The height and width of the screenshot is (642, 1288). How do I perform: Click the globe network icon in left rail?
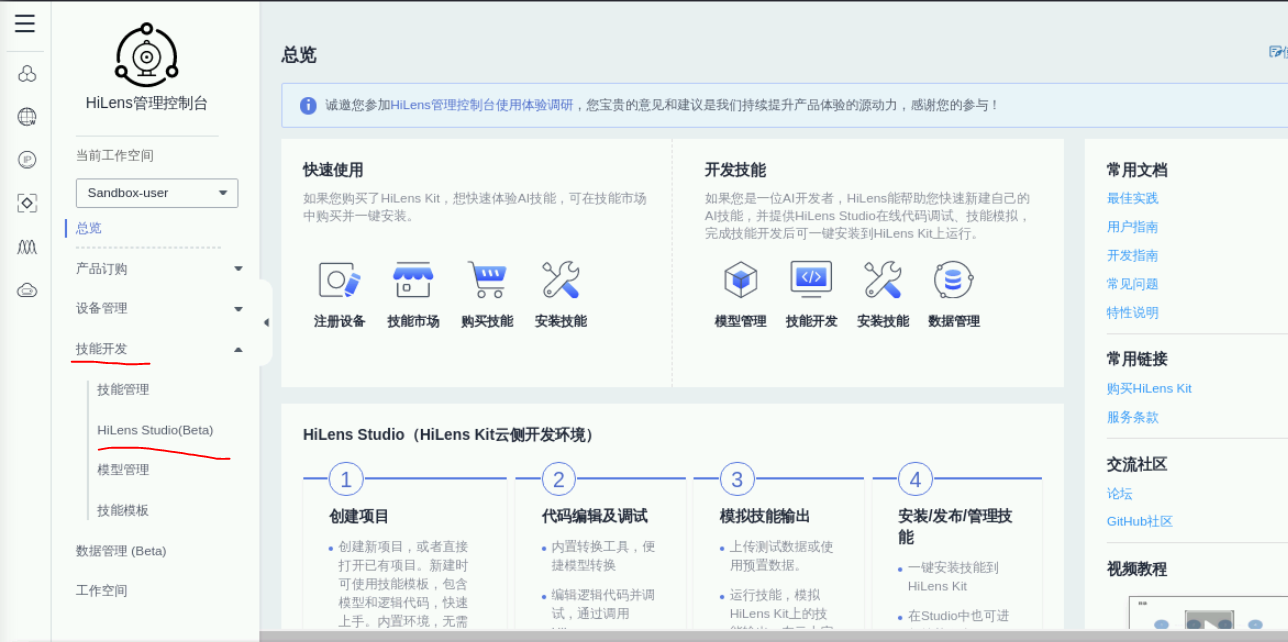click(x=27, y=117)
